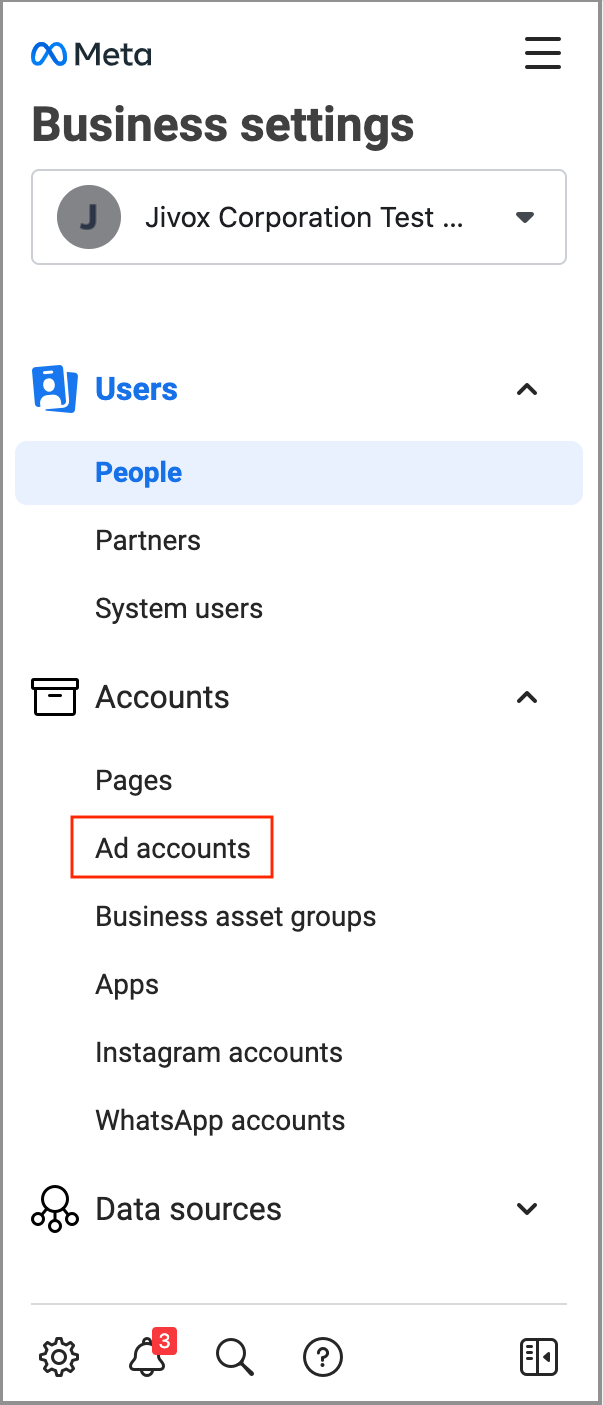Open Ad accounts under Accounts
The image size is (603, 1405).
click(x=173, y=849)
